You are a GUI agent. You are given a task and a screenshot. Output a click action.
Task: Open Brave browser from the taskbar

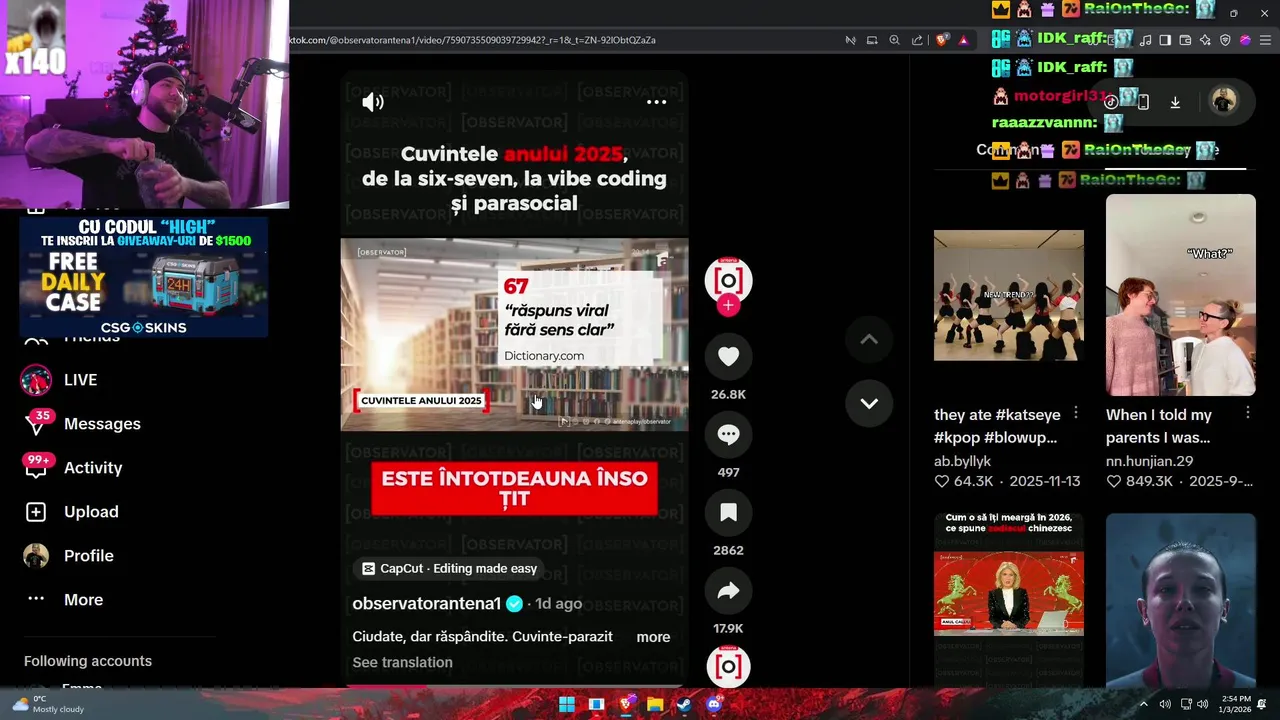tap(626, 704)
